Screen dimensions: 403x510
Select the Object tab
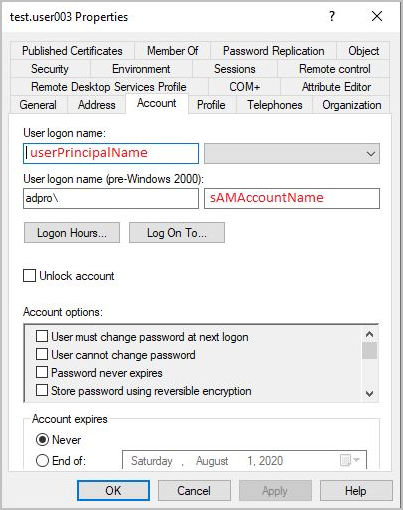coord(363,51)
